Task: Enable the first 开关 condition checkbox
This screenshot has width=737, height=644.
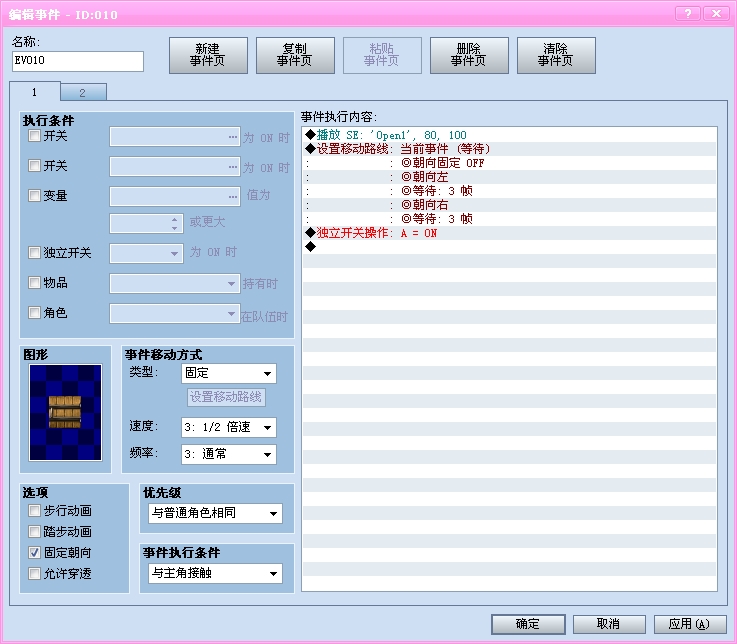Action: (x=34, y=136)
